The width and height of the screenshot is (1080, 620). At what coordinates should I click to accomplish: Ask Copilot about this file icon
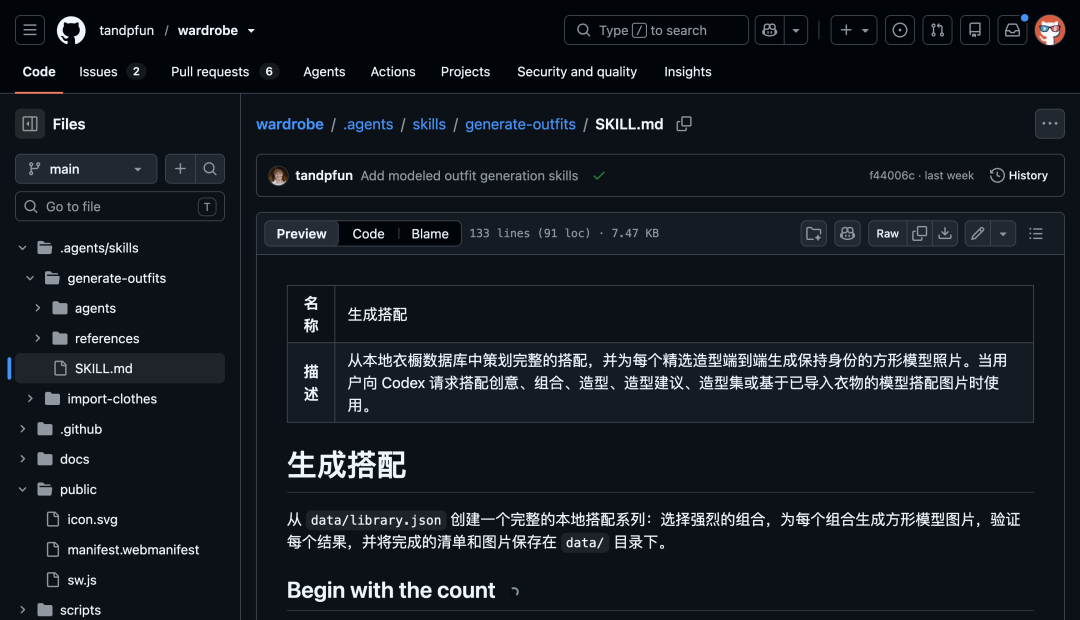point(847,234)
